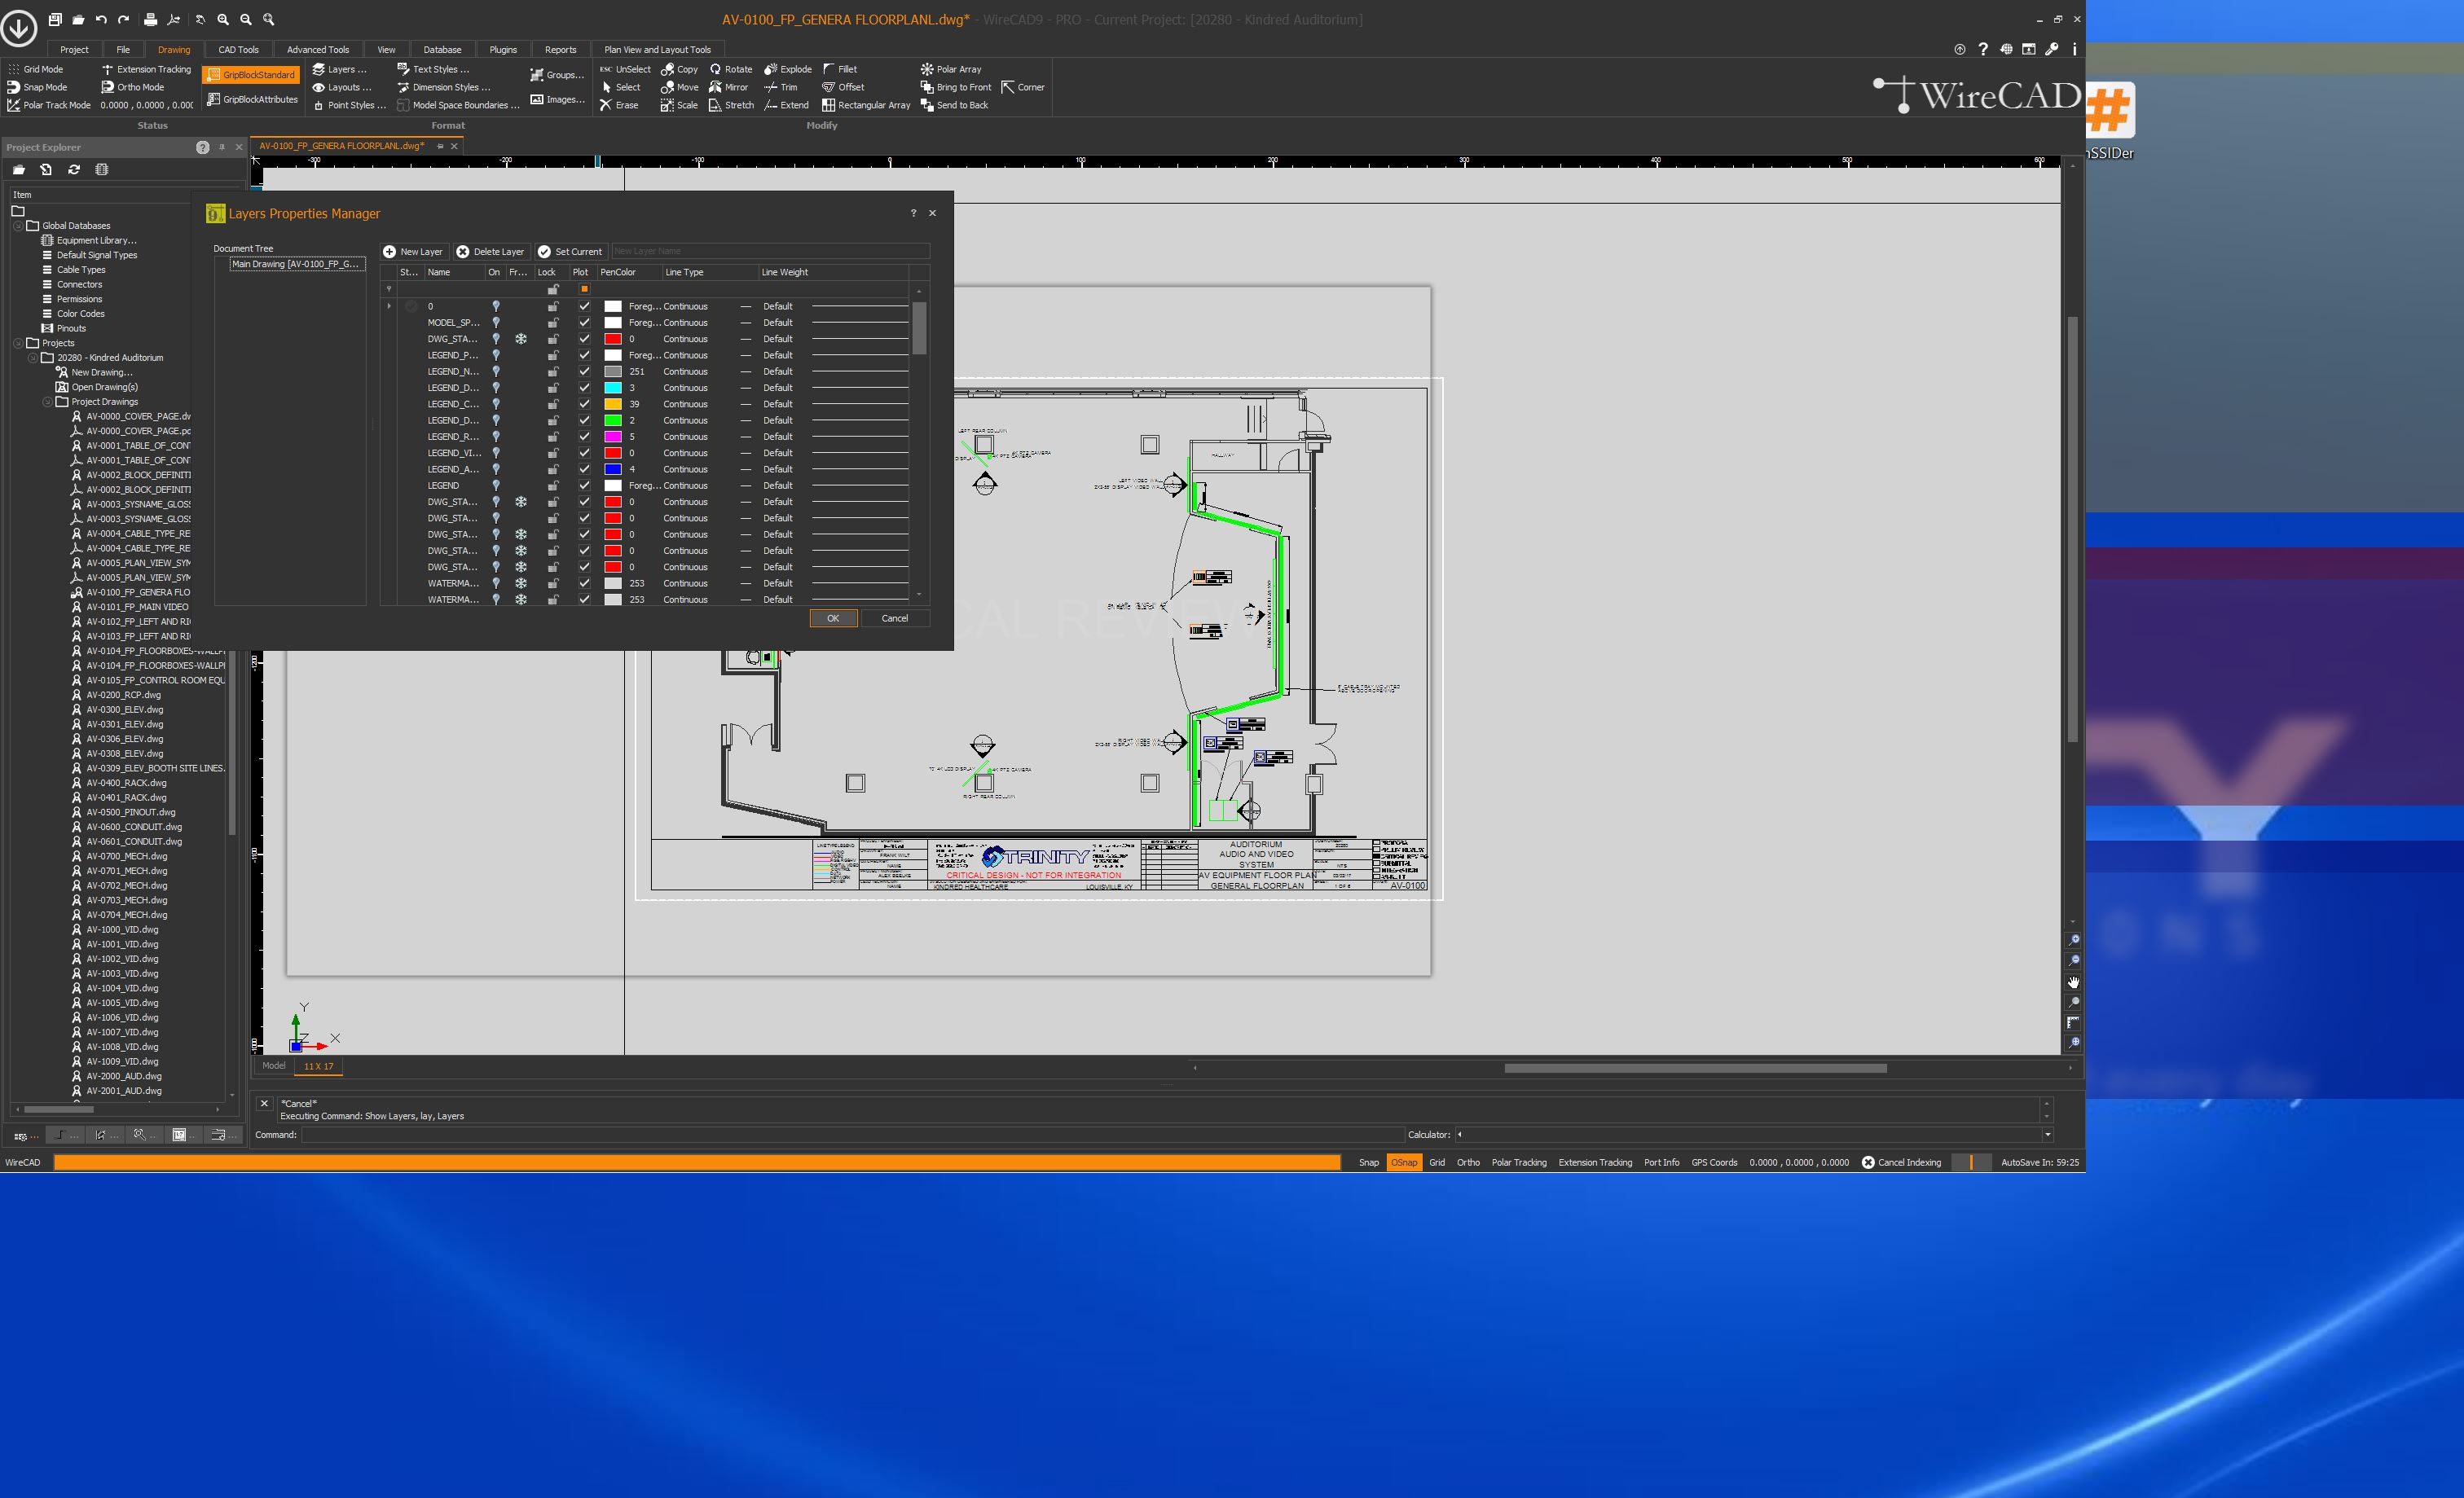Open Layers from the Format group

339,69
